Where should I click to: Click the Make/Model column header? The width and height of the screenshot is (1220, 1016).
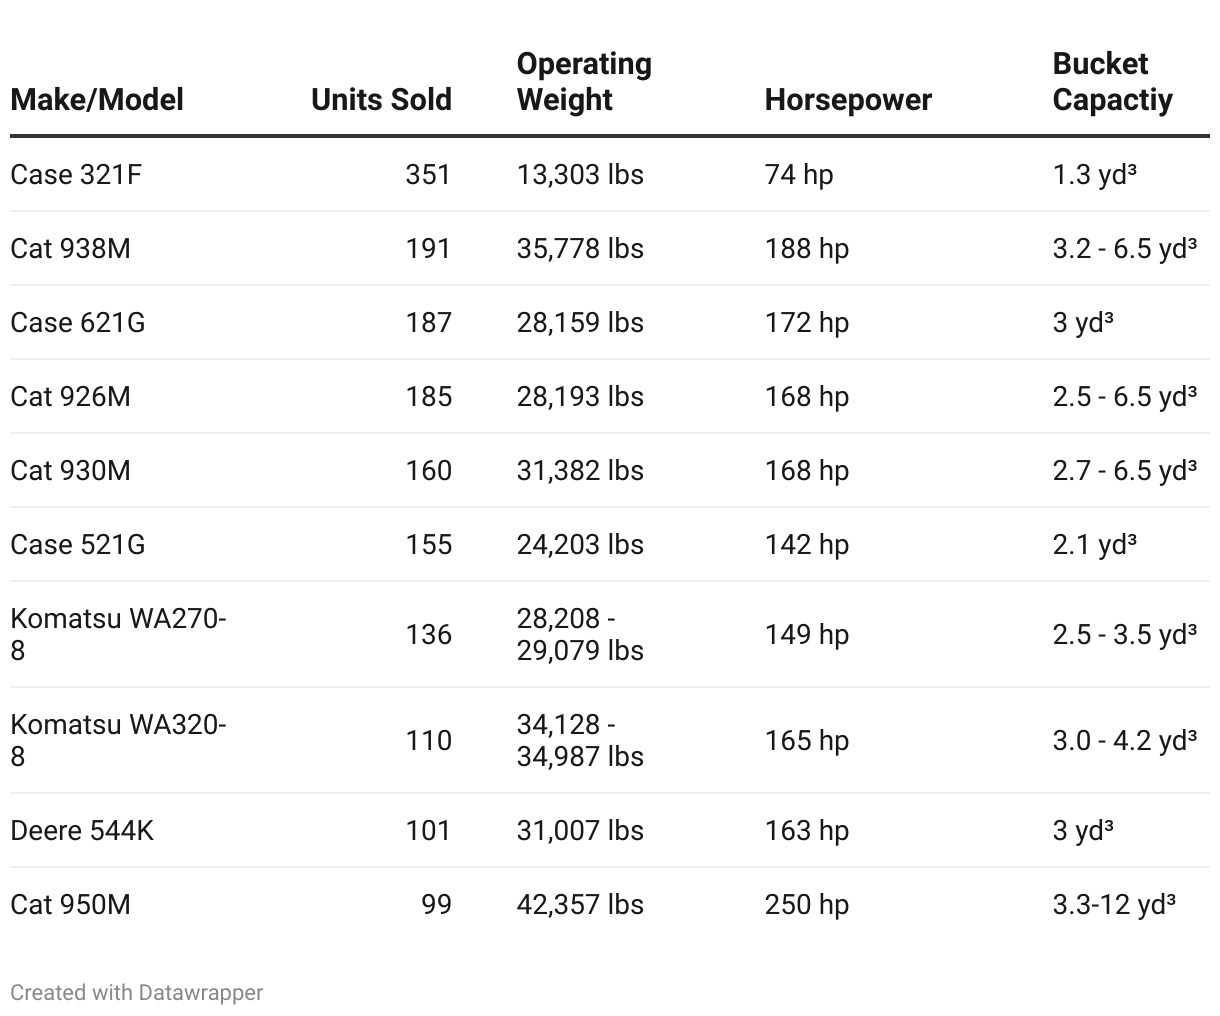pos(97,100)
